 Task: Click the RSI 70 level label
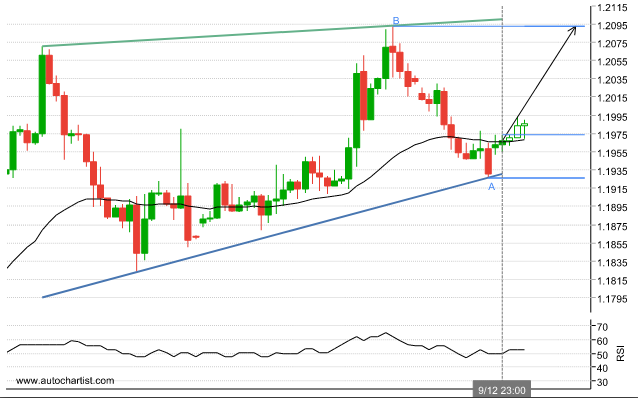602,327
